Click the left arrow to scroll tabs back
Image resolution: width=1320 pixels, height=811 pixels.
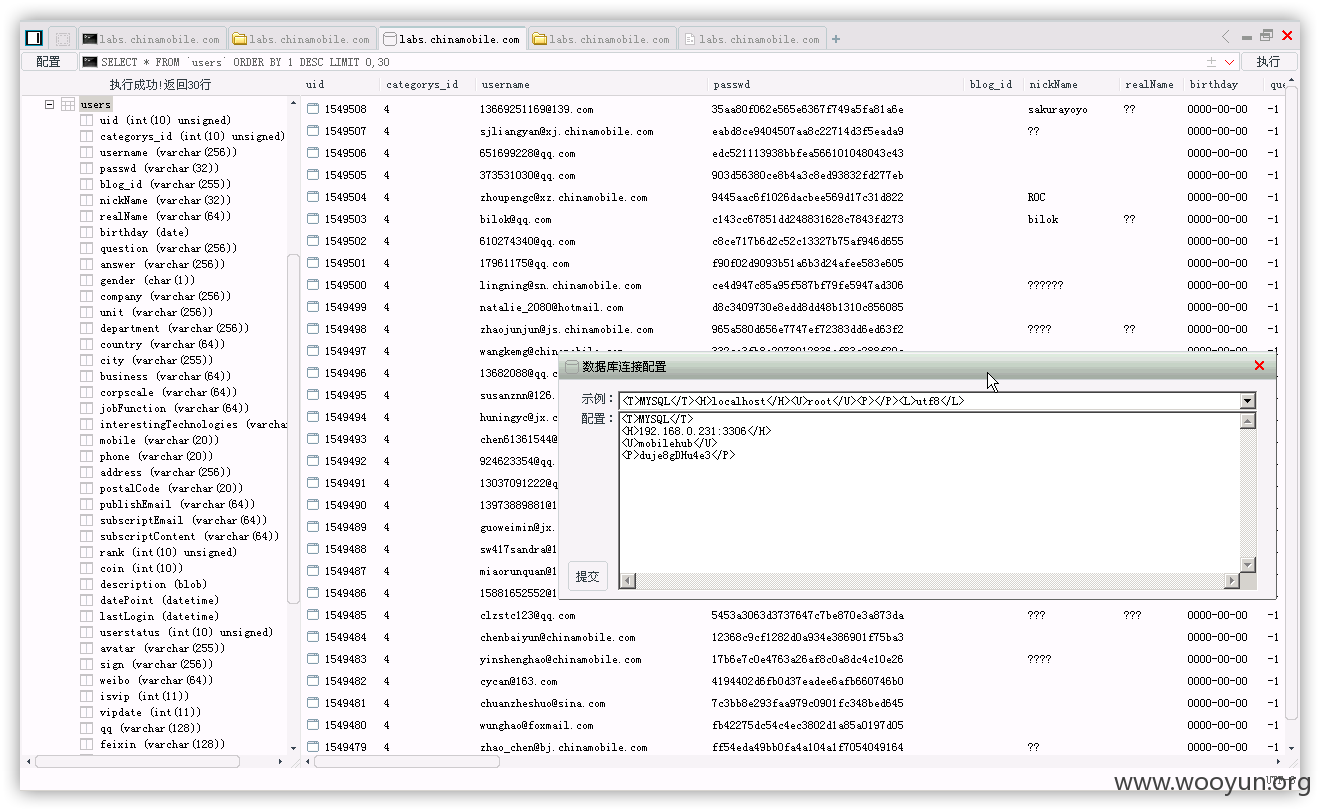[1226, 37]
